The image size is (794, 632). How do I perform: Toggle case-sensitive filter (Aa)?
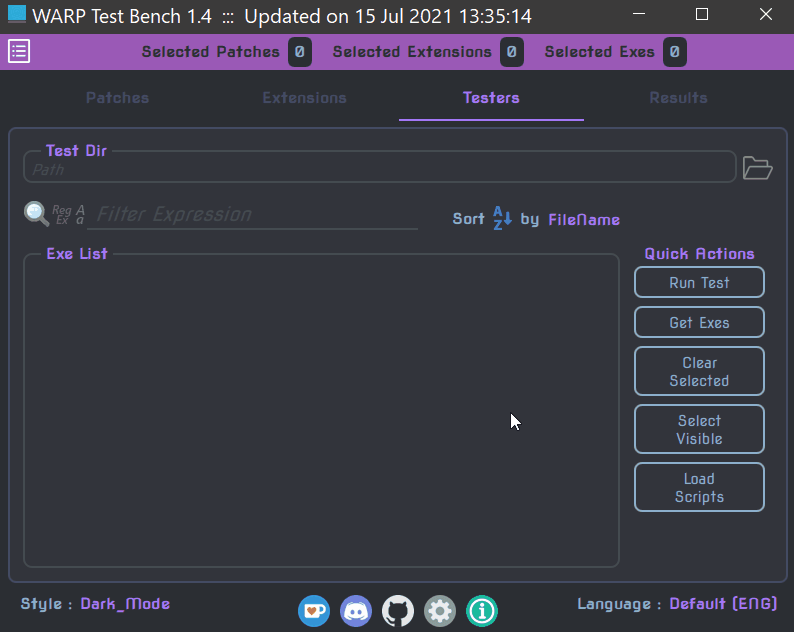click(80, 215)
